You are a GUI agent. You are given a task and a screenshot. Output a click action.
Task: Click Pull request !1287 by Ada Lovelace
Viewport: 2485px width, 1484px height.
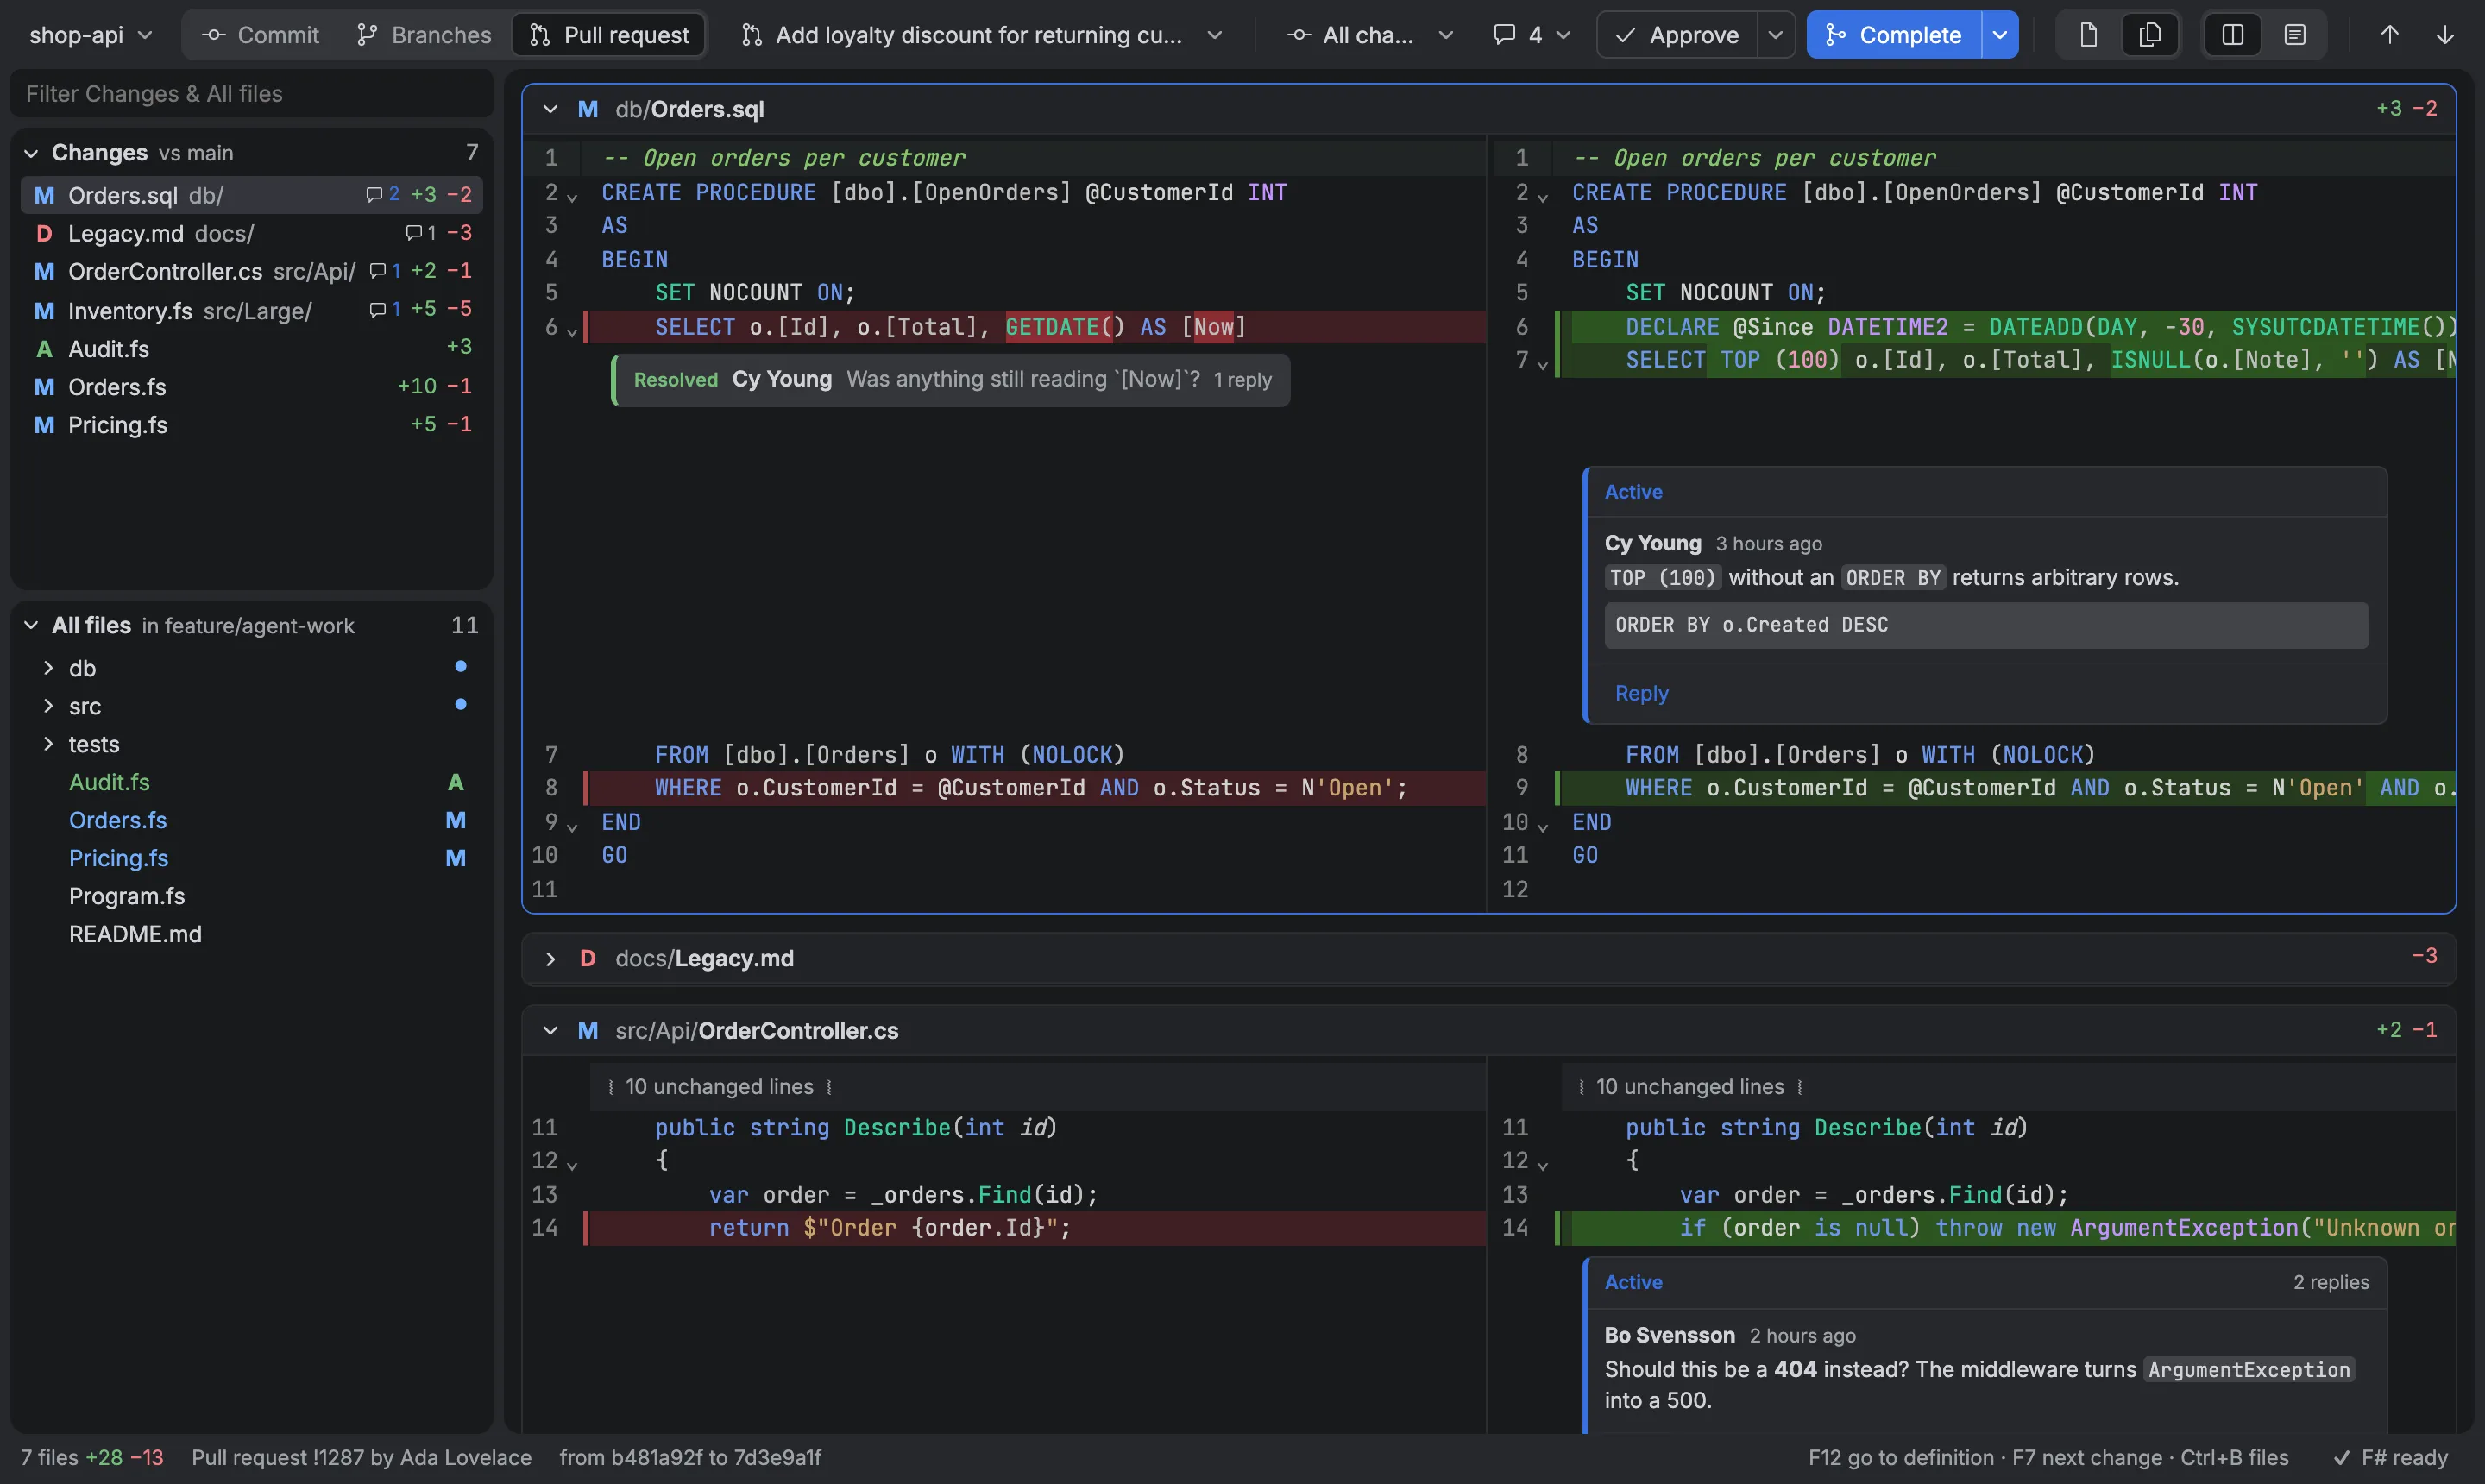(x=361, y=1458)
